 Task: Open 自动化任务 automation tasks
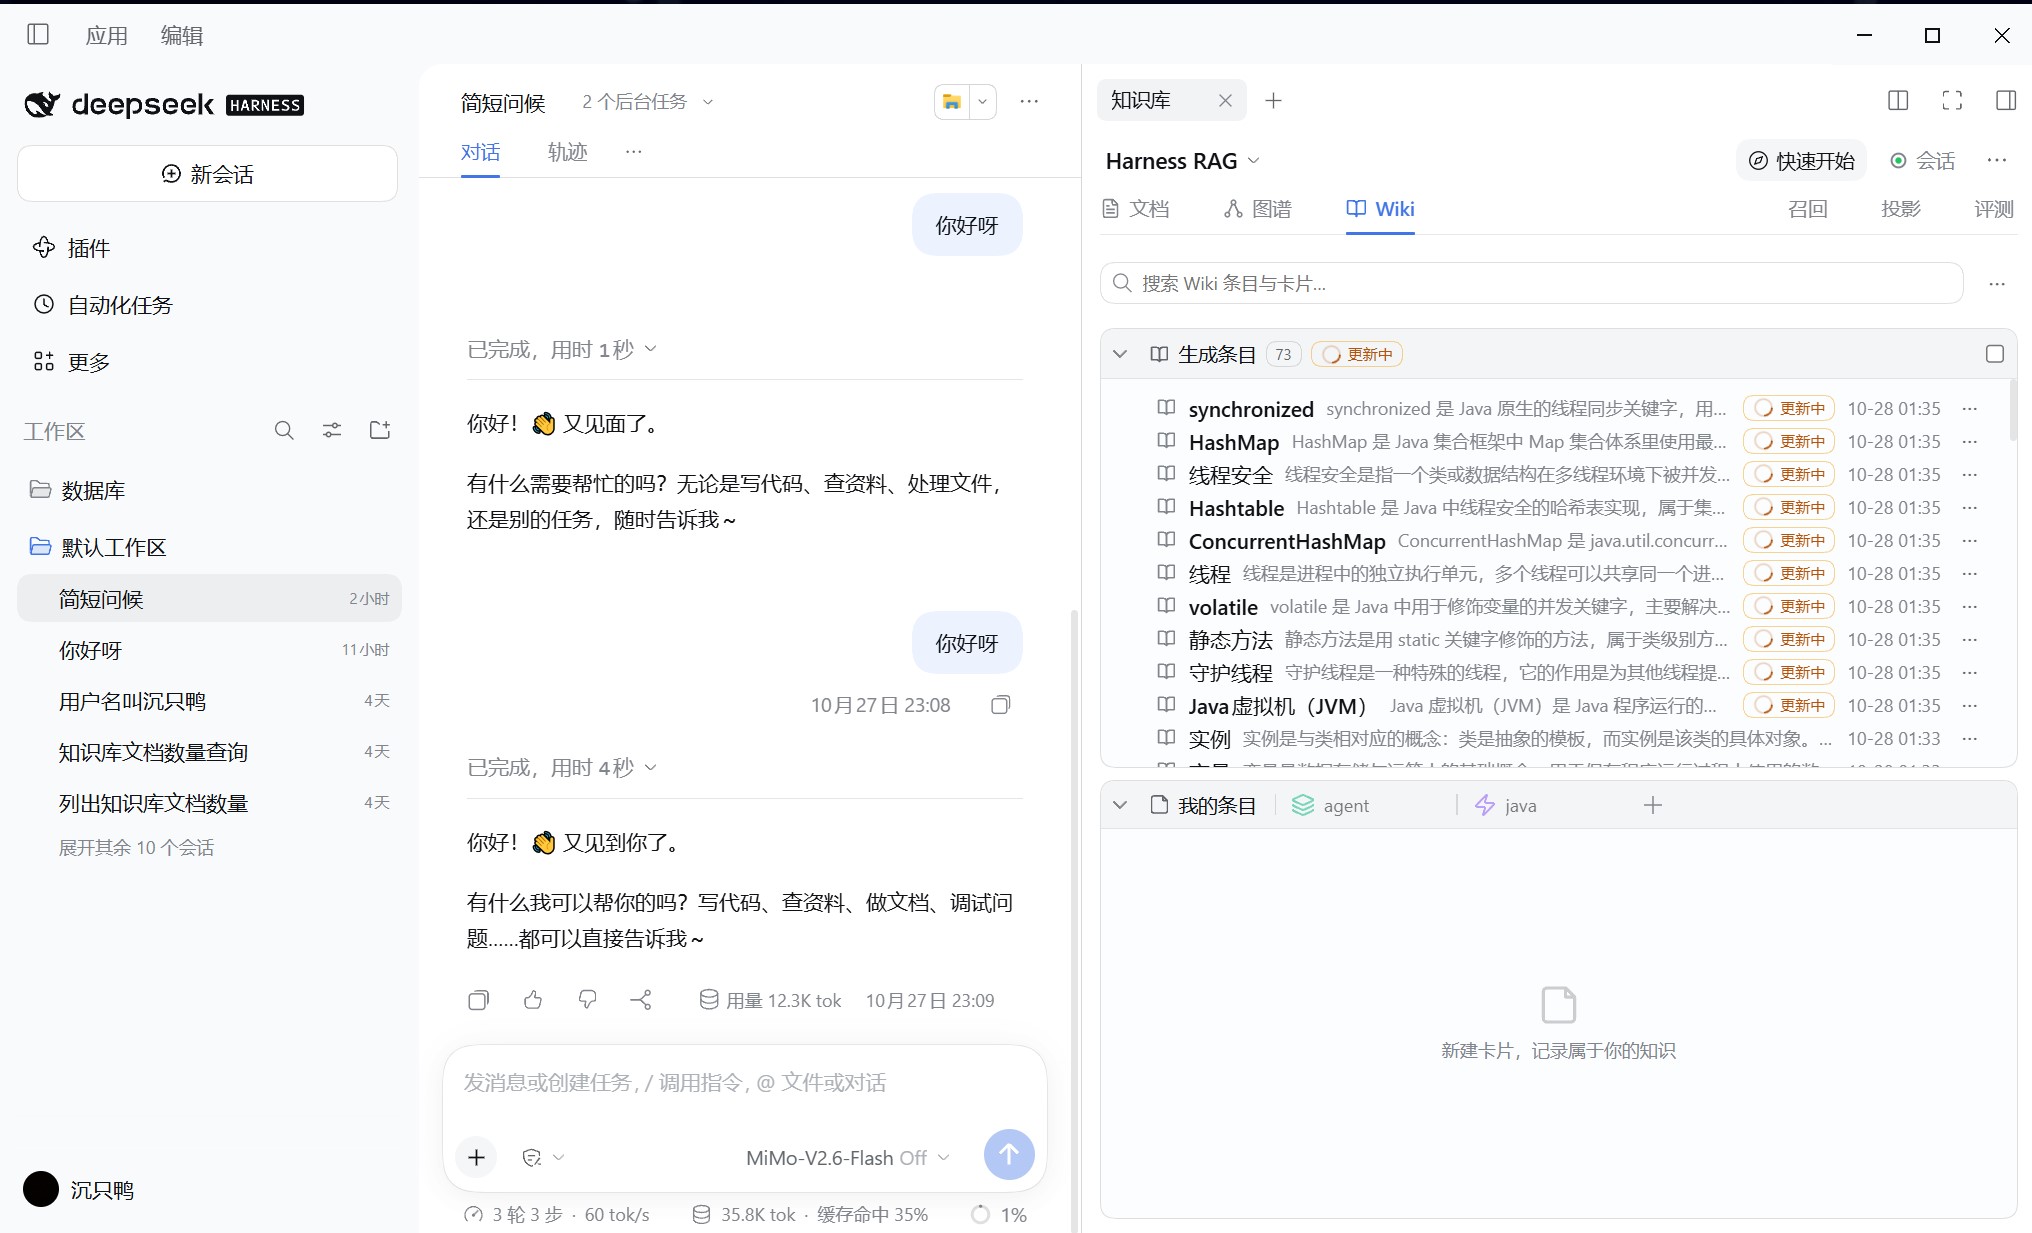[x=103, y=305]
